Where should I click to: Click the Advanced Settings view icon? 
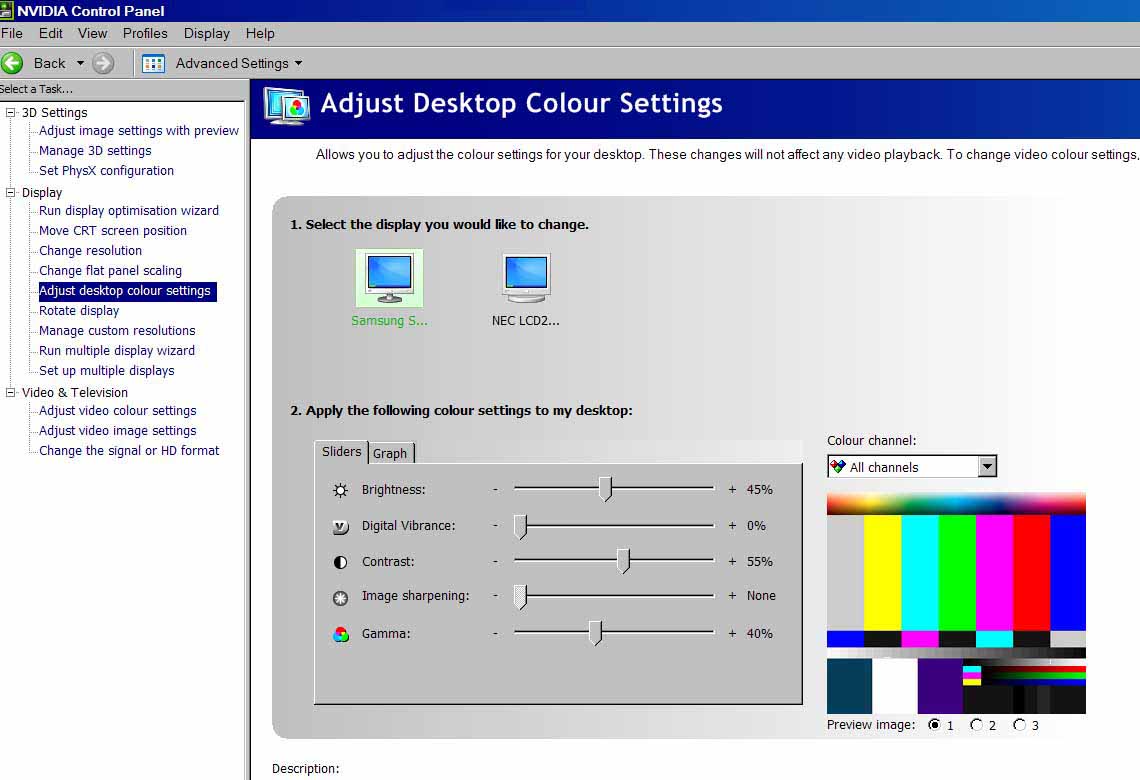pos(153,63)
